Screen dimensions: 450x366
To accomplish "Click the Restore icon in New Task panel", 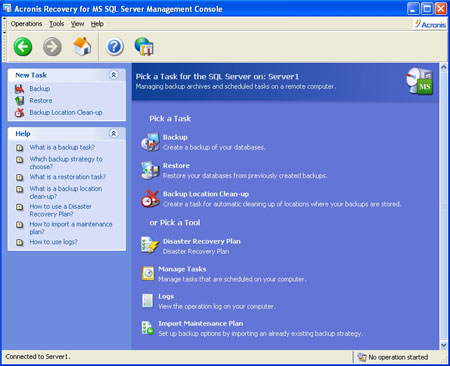I will coord(19,101).
